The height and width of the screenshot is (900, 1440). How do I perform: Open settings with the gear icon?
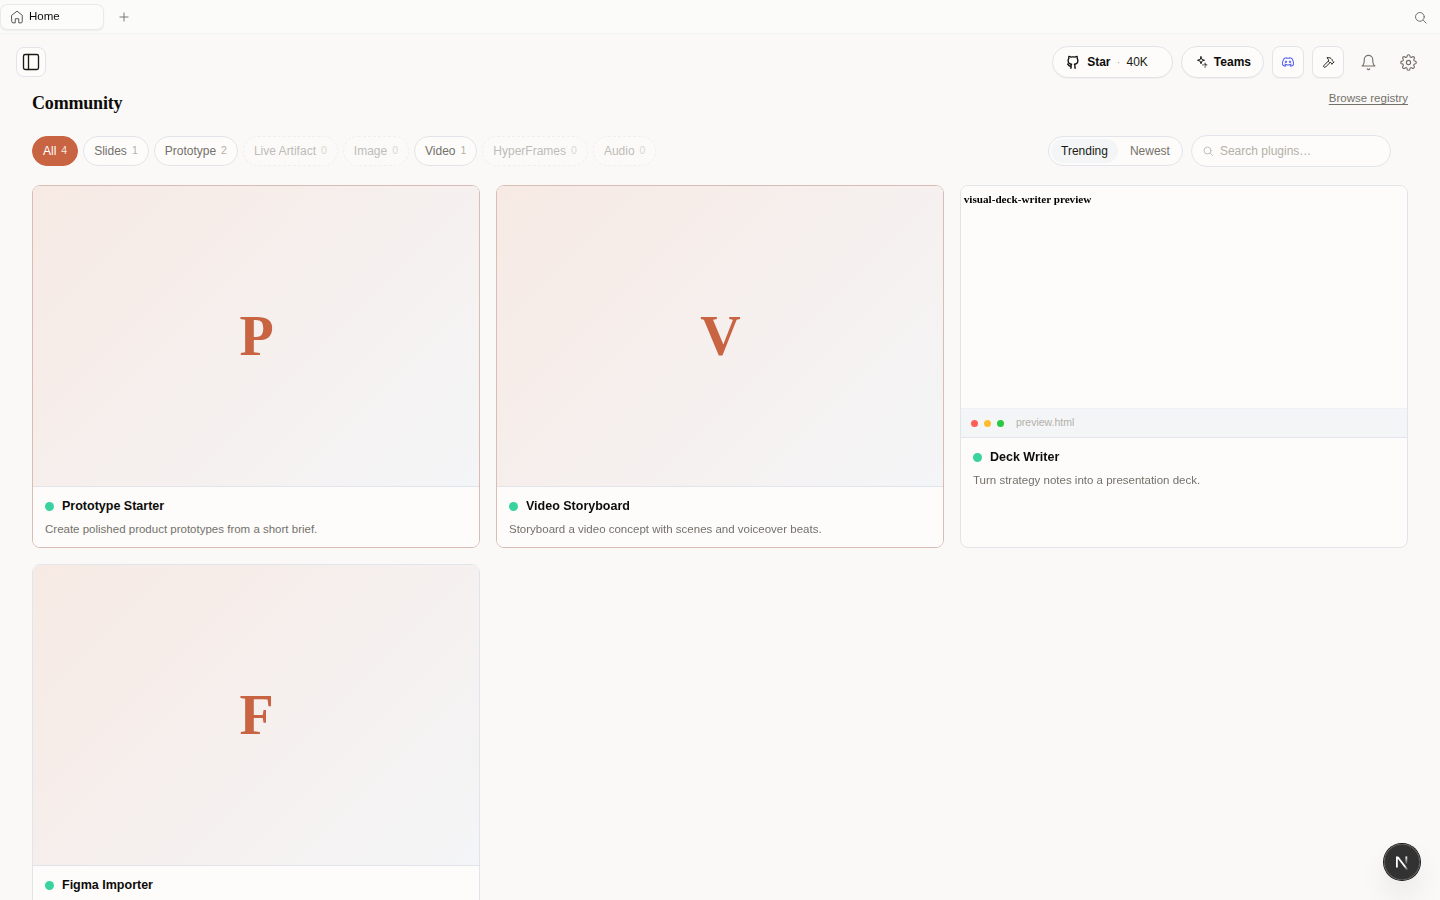pyautogui.click(x=1408, y=62)
